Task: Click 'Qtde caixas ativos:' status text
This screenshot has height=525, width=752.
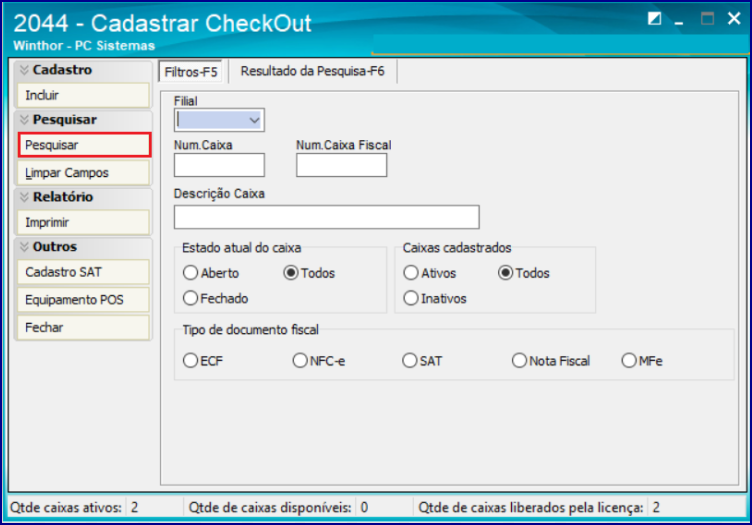Action: click(66, 507)
